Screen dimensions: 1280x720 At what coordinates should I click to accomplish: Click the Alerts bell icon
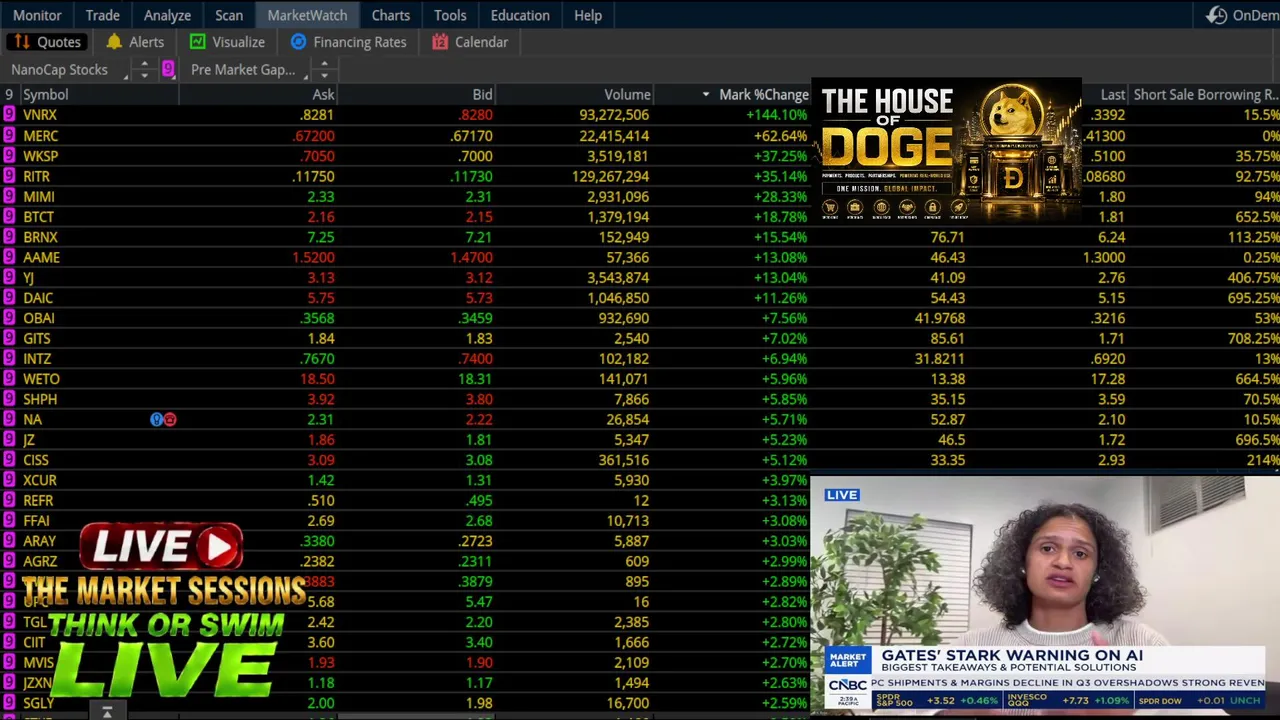coord(114,42)
